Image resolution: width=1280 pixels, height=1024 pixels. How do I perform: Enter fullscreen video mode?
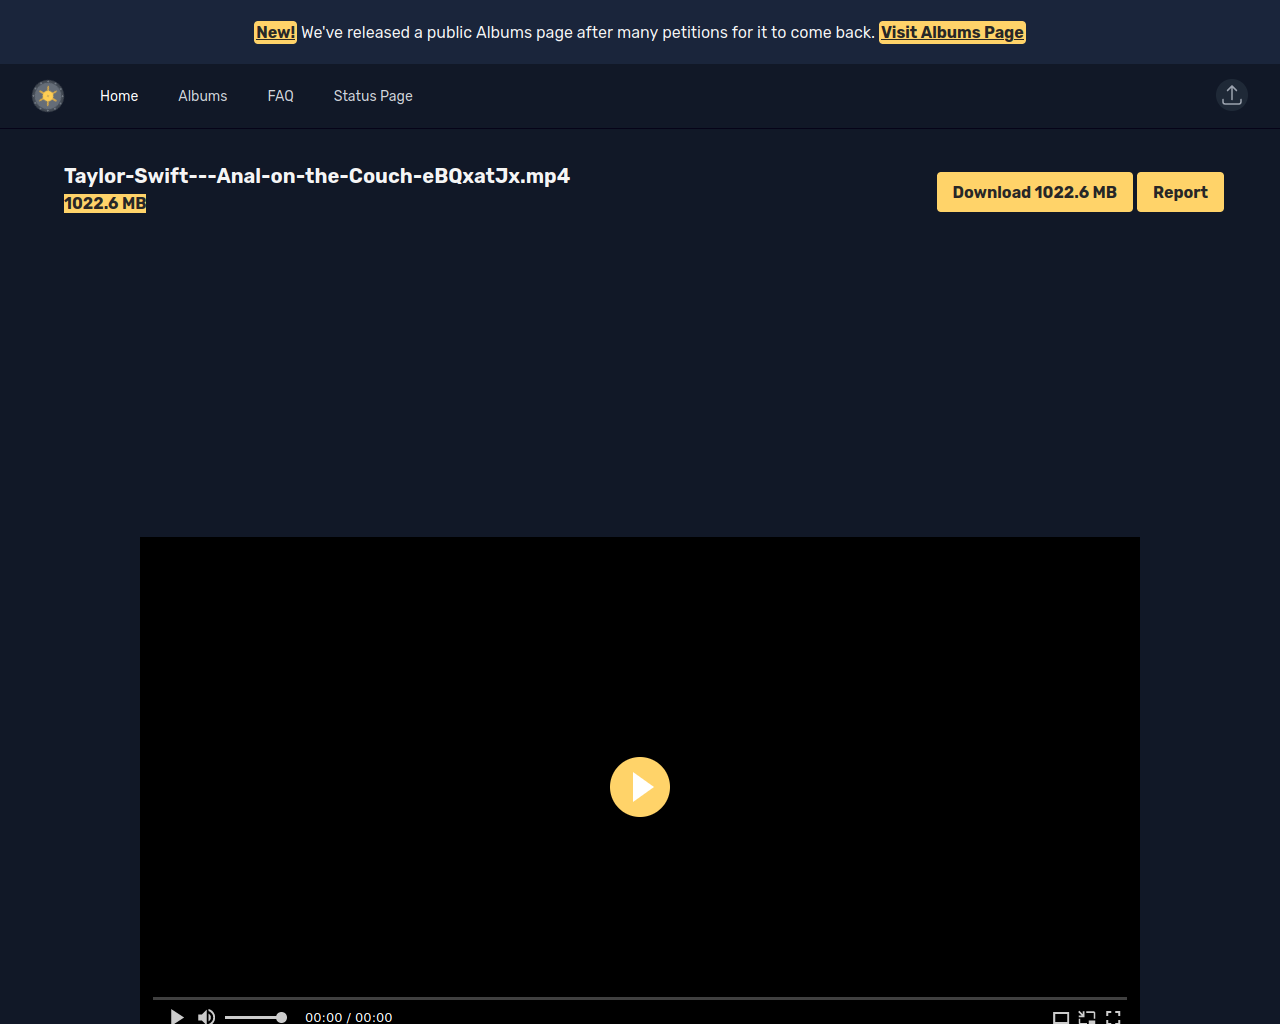(1113, 1018)
